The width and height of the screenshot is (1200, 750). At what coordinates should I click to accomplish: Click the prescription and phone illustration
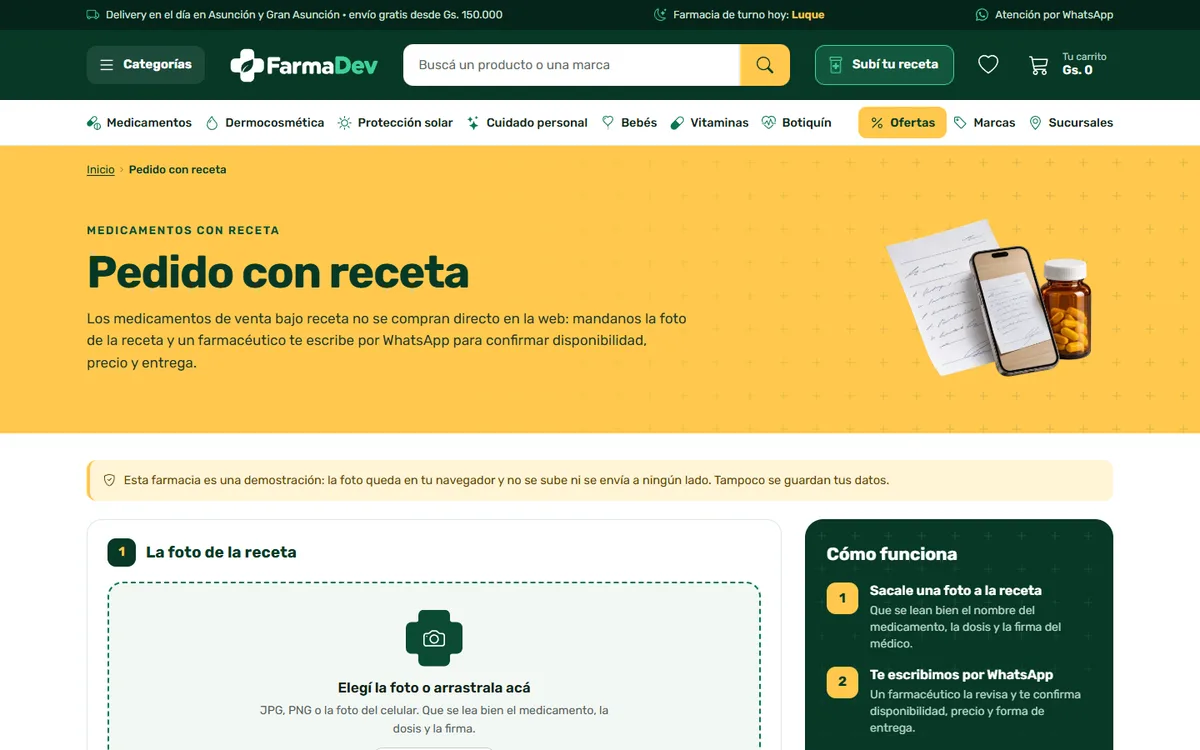click(x=988, y=298)
